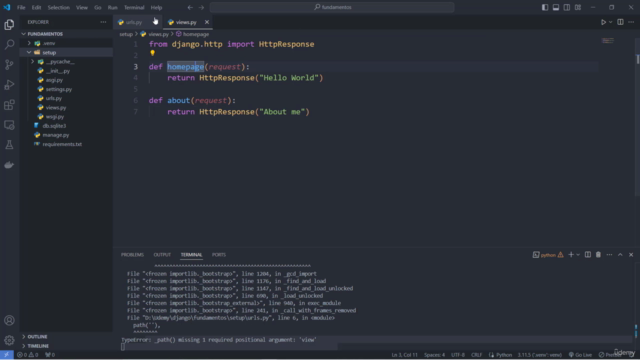Click the fundamentos command center search box
This screenshot has width=640, height=360.
tap(332, 7)
